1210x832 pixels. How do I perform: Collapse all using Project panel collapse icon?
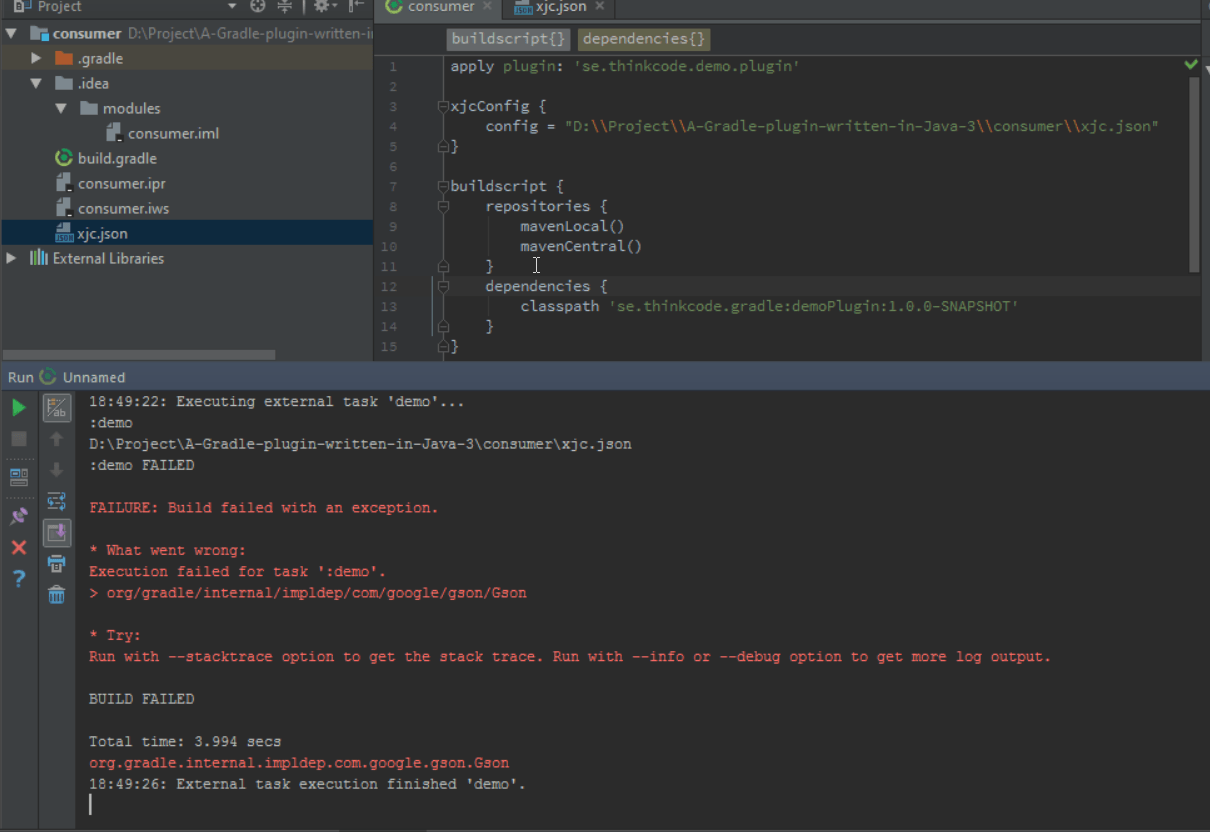285,7
